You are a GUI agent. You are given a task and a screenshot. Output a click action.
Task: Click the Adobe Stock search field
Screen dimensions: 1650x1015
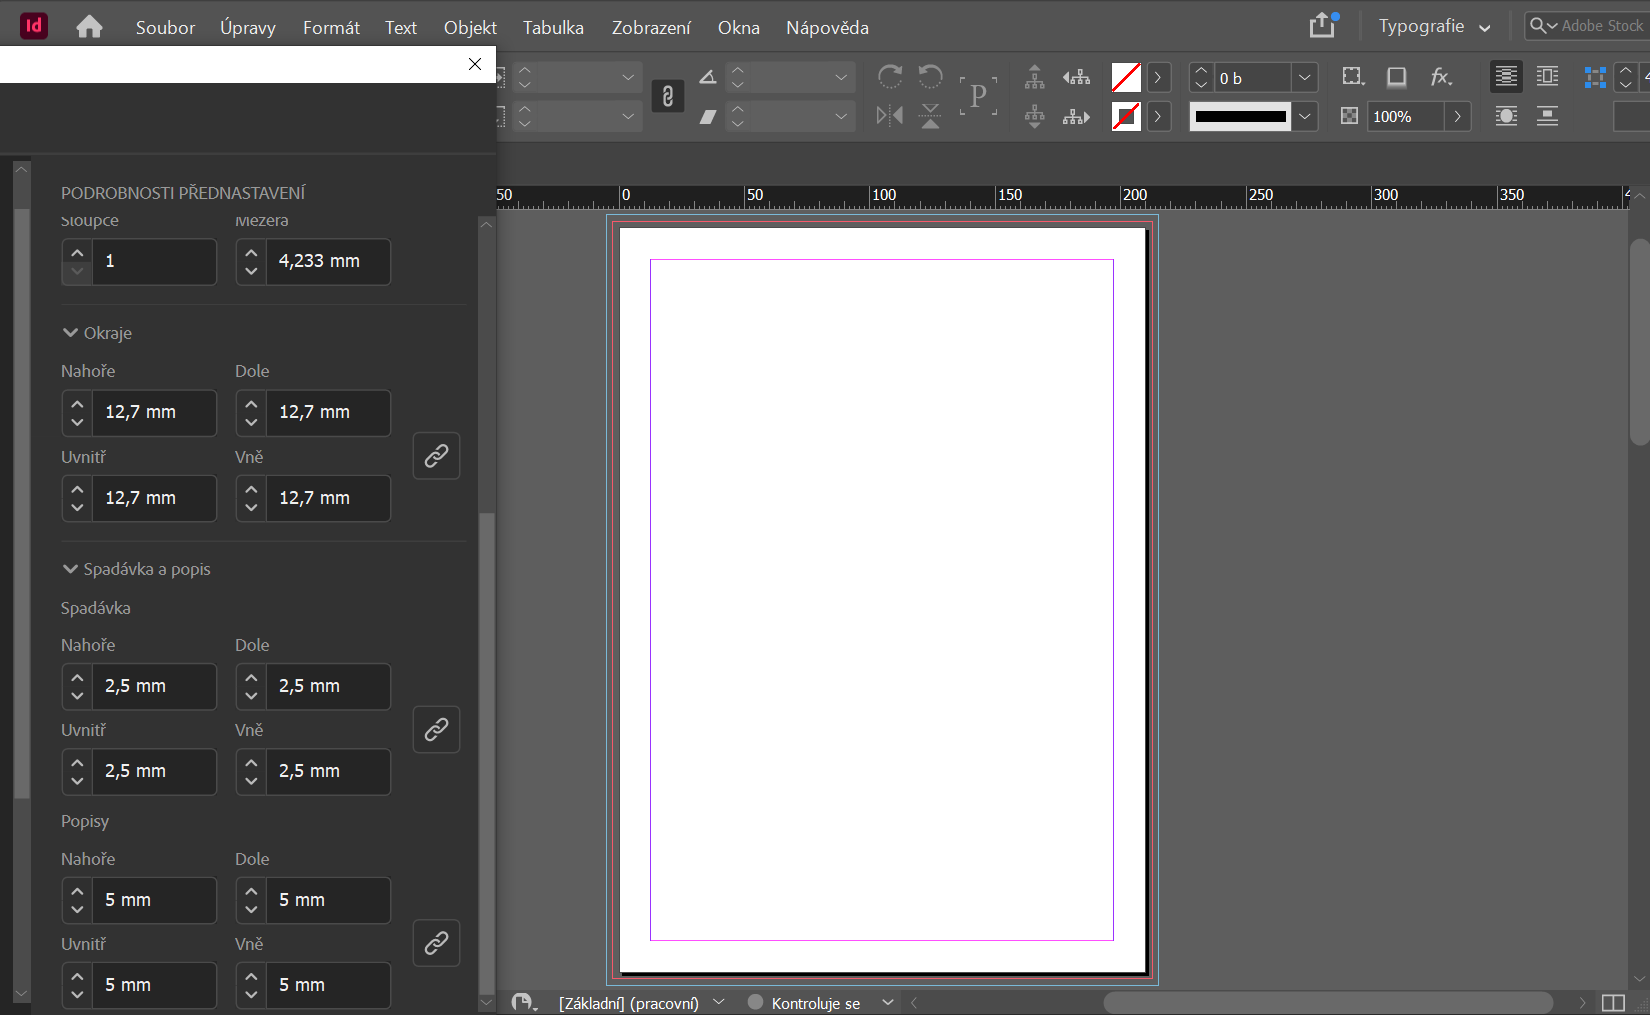[1590, 26]
